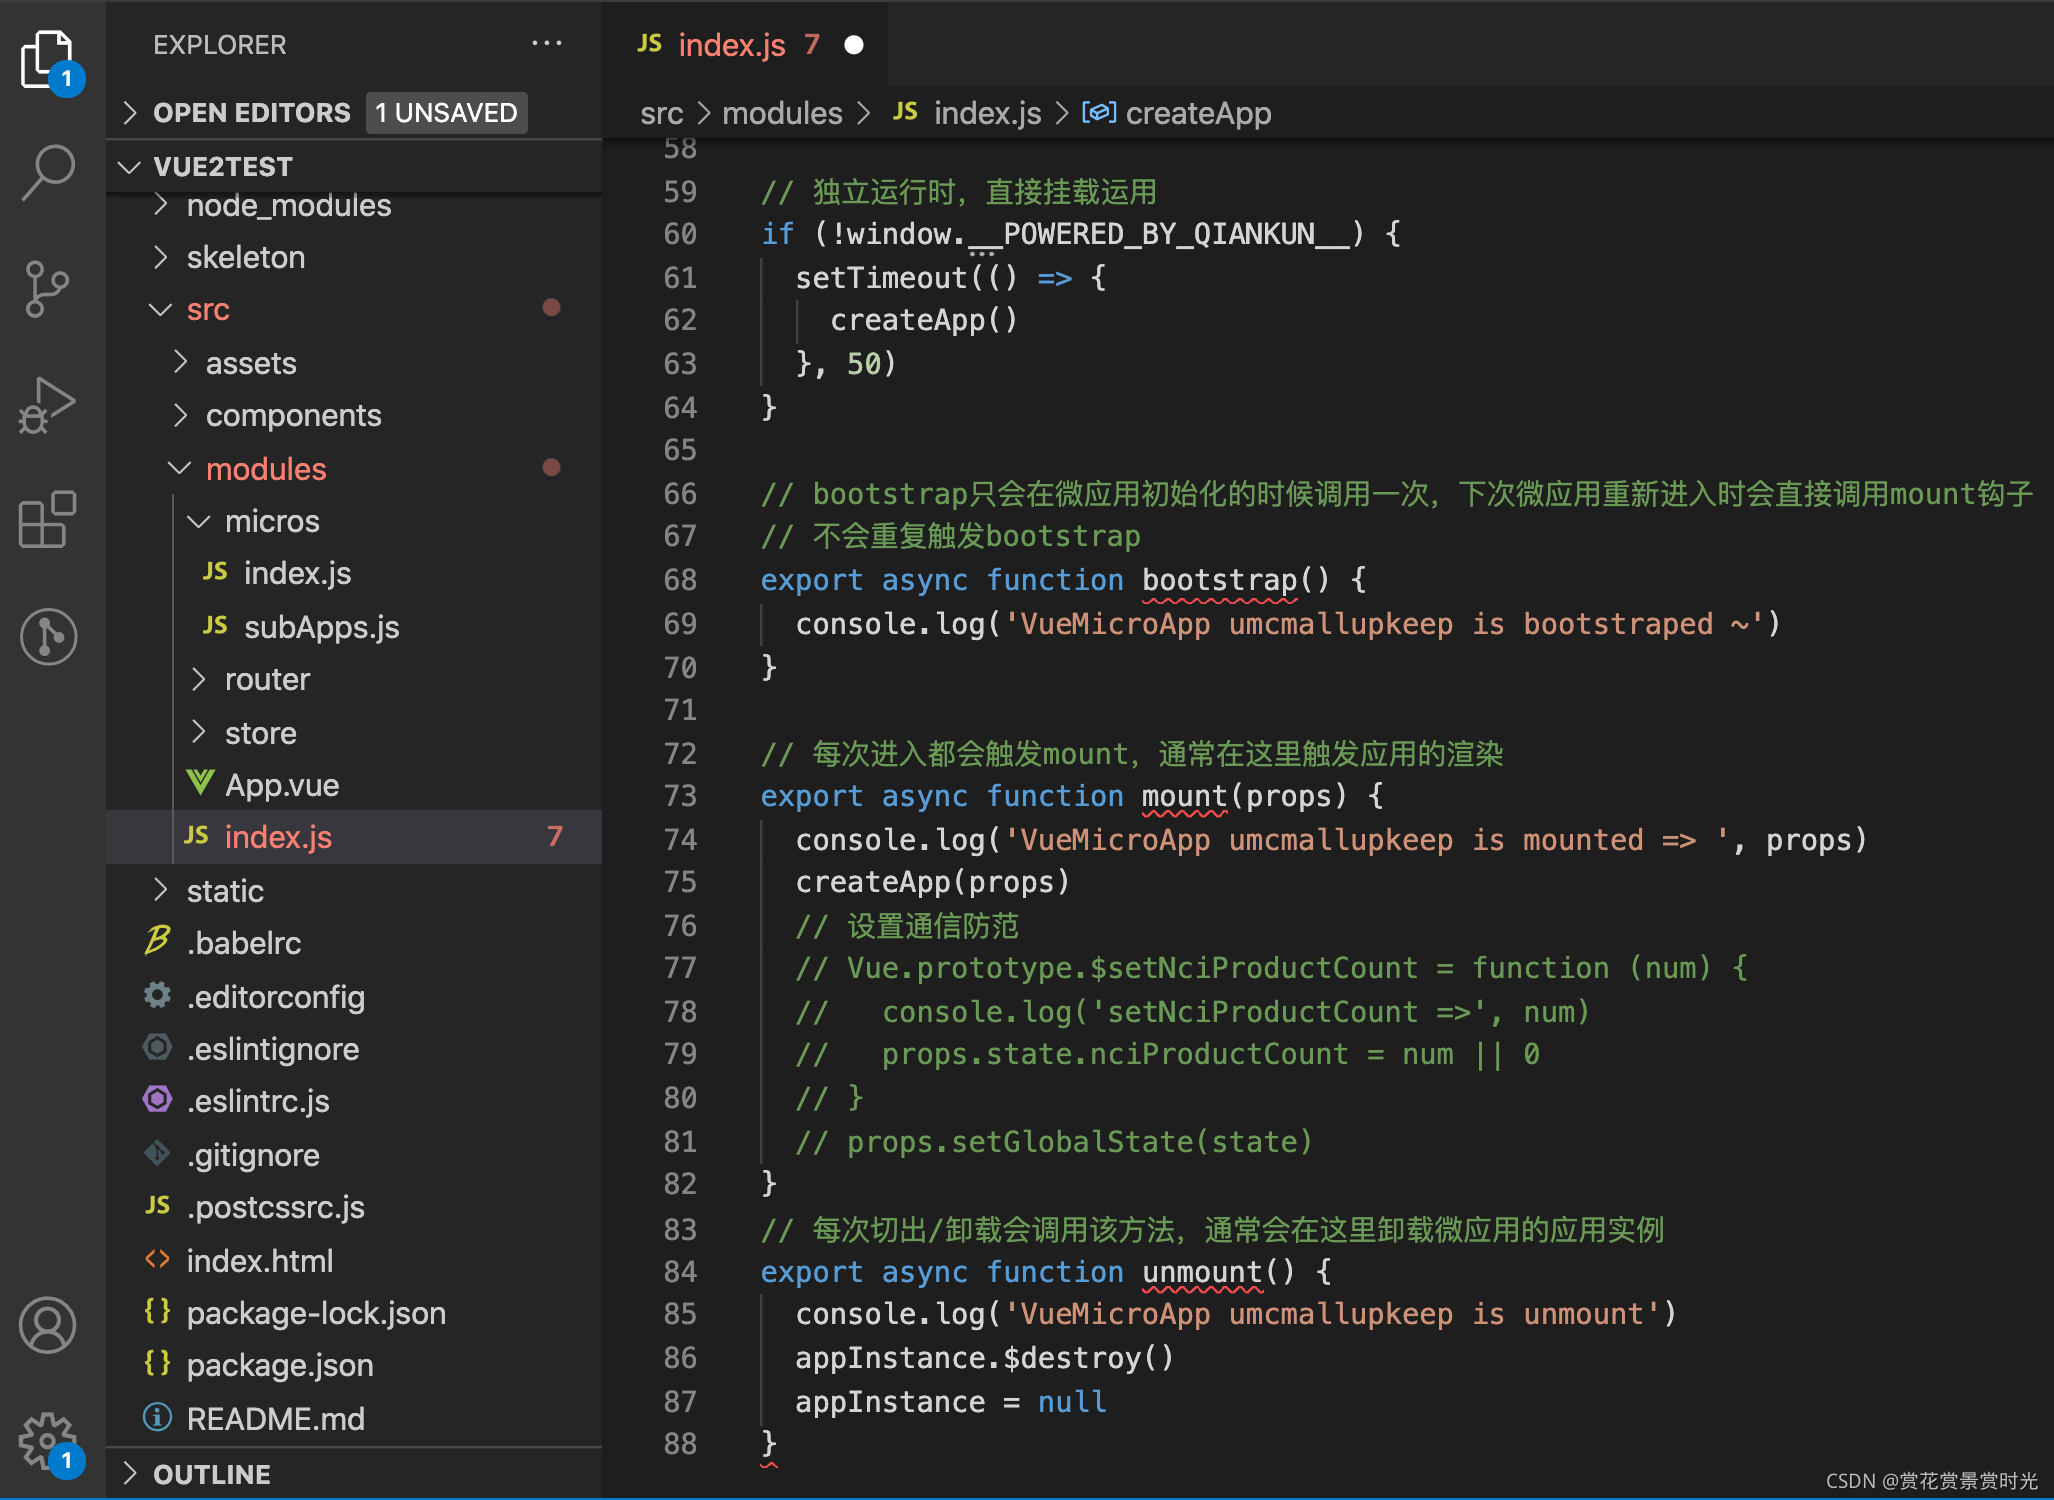Expand the router folder

tap(267, 680)
